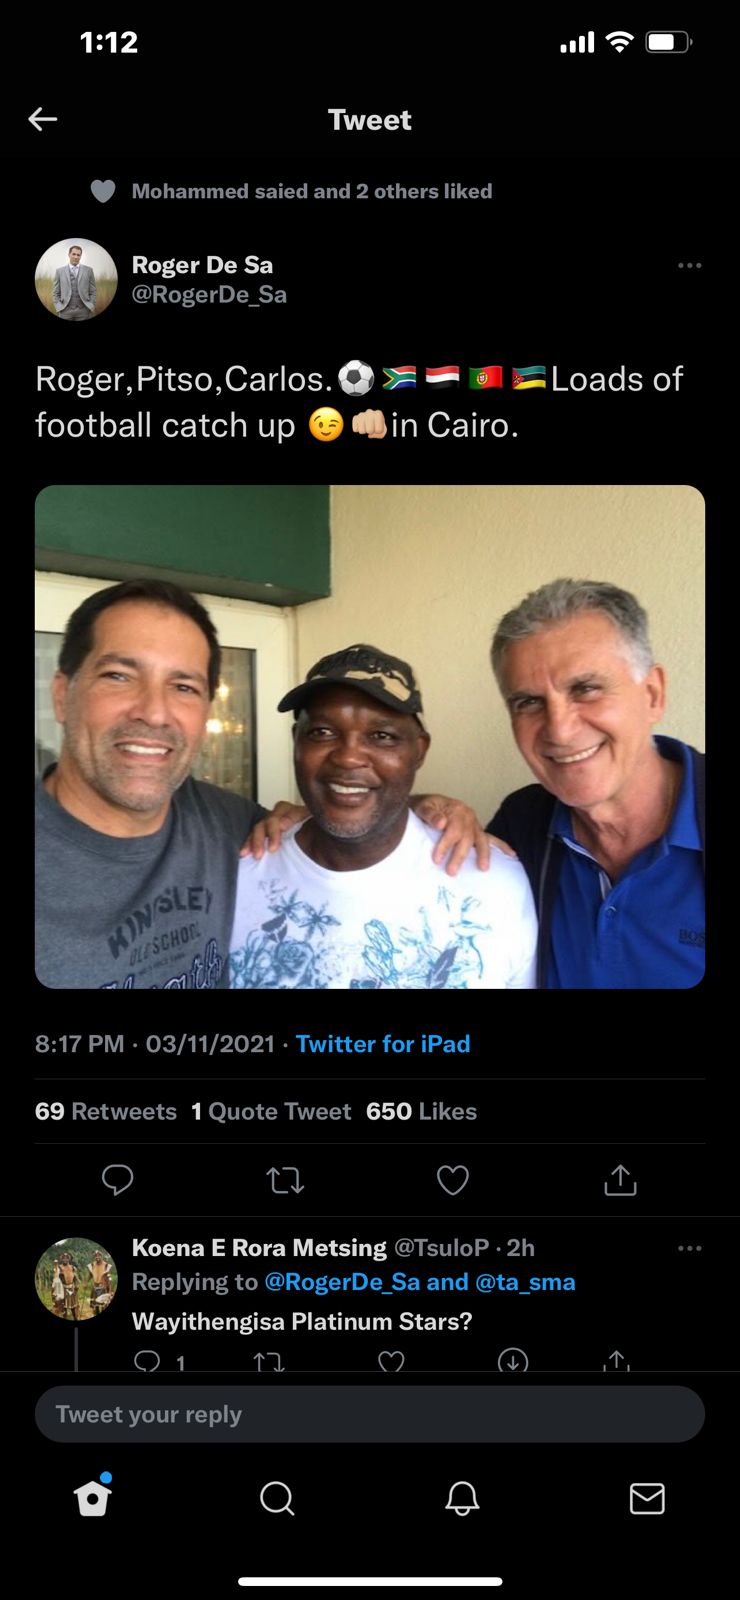This screenshot has width=740, height=1600.
Task: Open the Notifications bell tab
Action: click(x=462, y=1498)
